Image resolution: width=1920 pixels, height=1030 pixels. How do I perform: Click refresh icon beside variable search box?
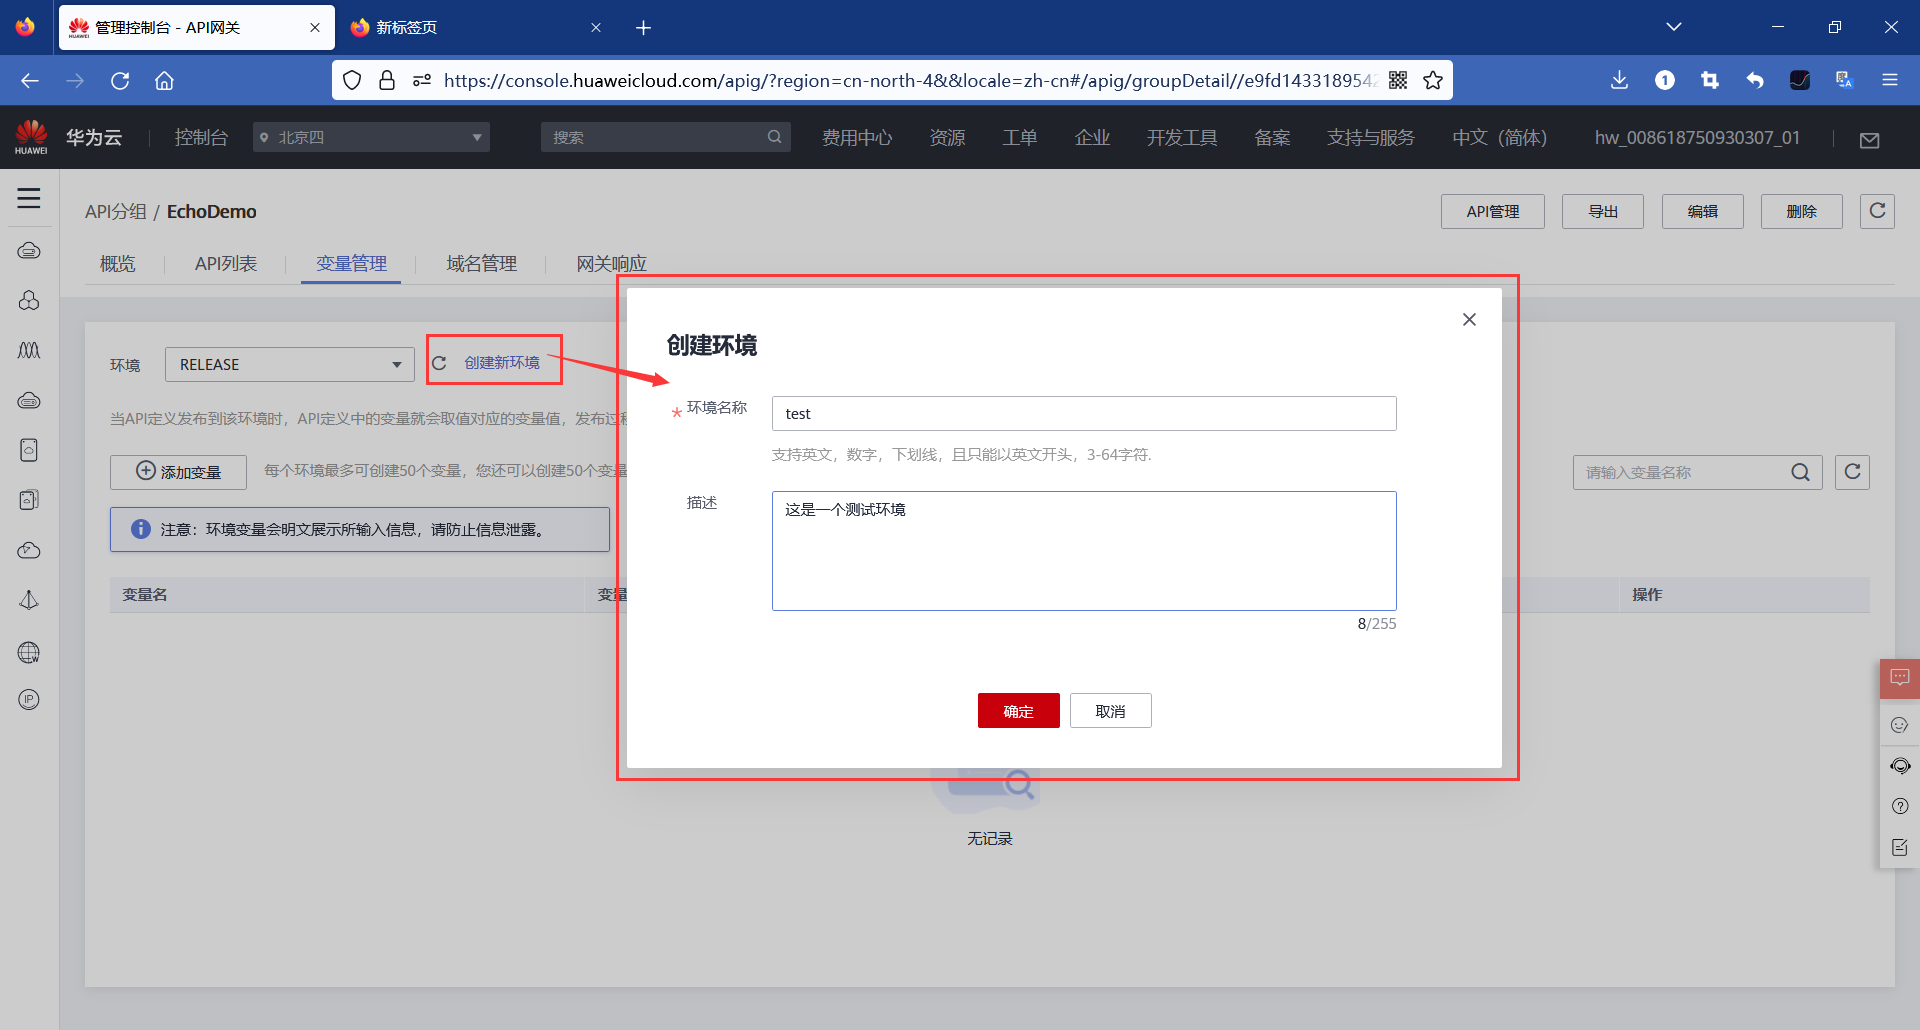point(1852,471)
